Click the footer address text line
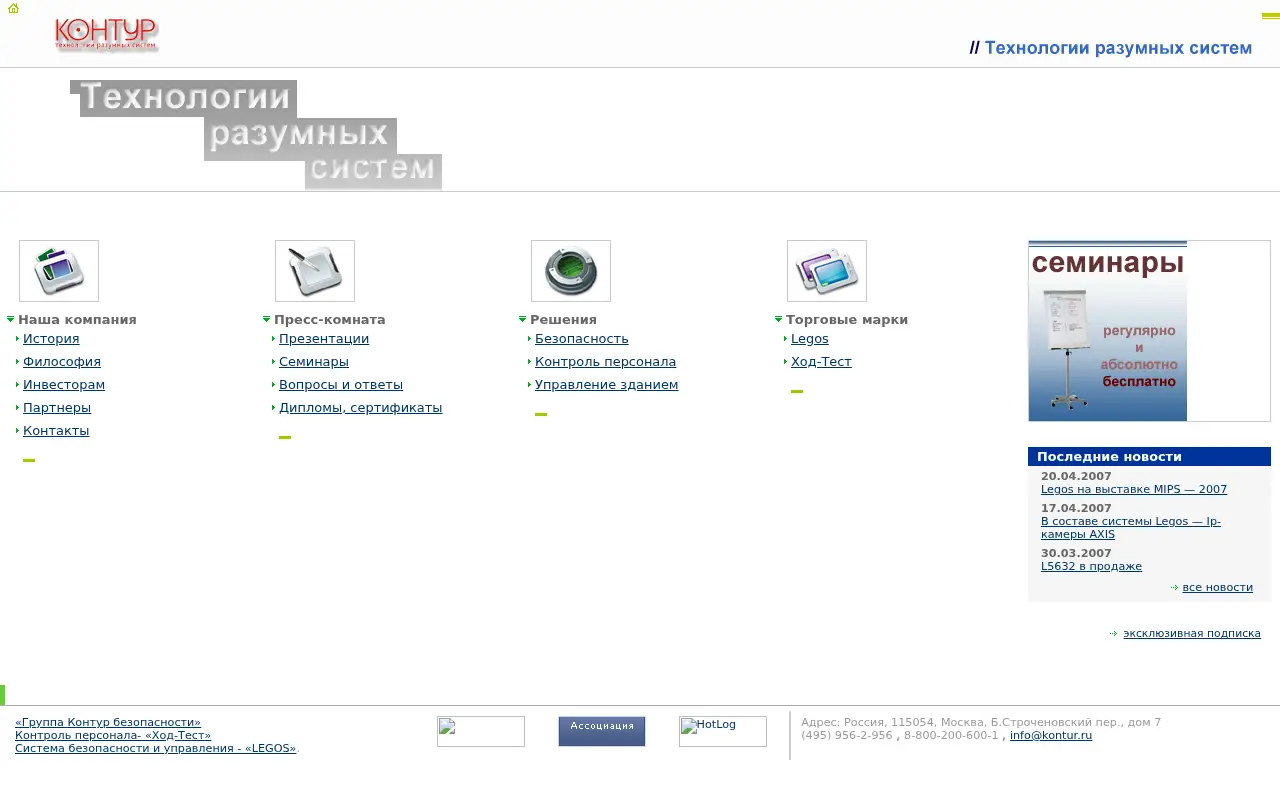This screenshot has height=800, width=1280. point(981,722)
